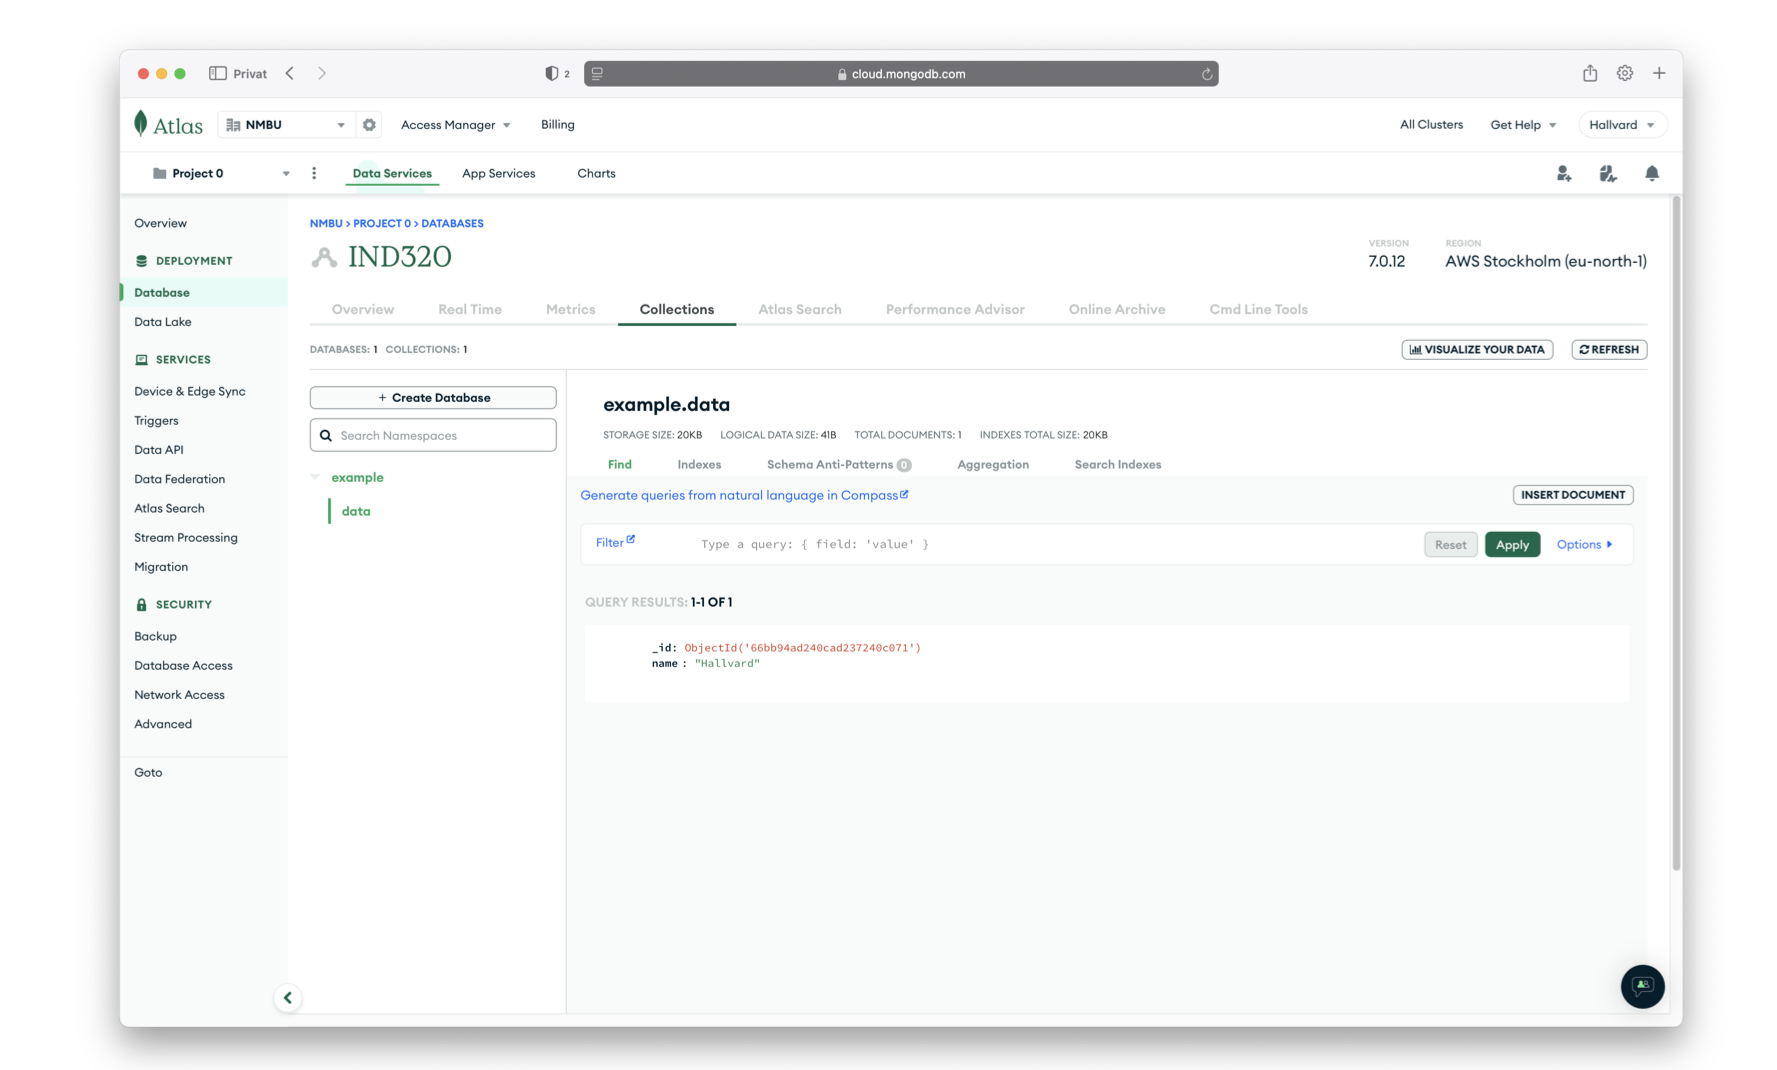Click the Services section icon
Viewport: 1777px width, 1070px height.
141,360
